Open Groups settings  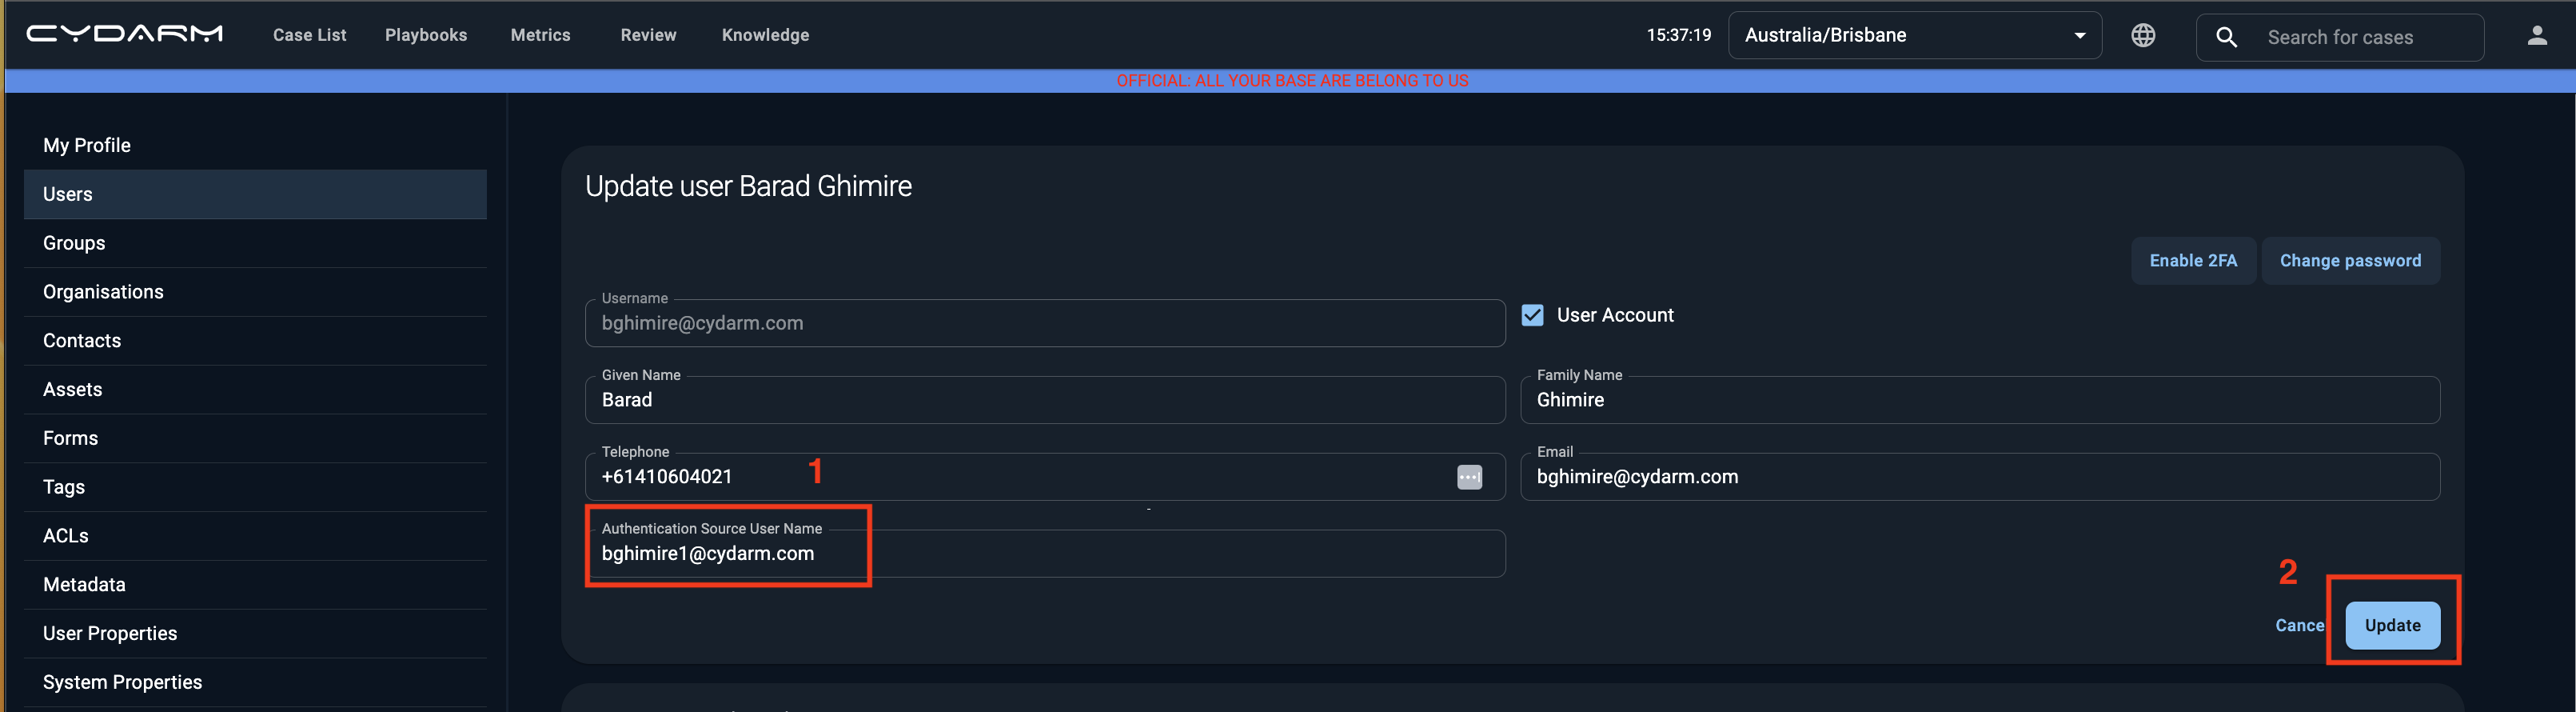(255, 243)
